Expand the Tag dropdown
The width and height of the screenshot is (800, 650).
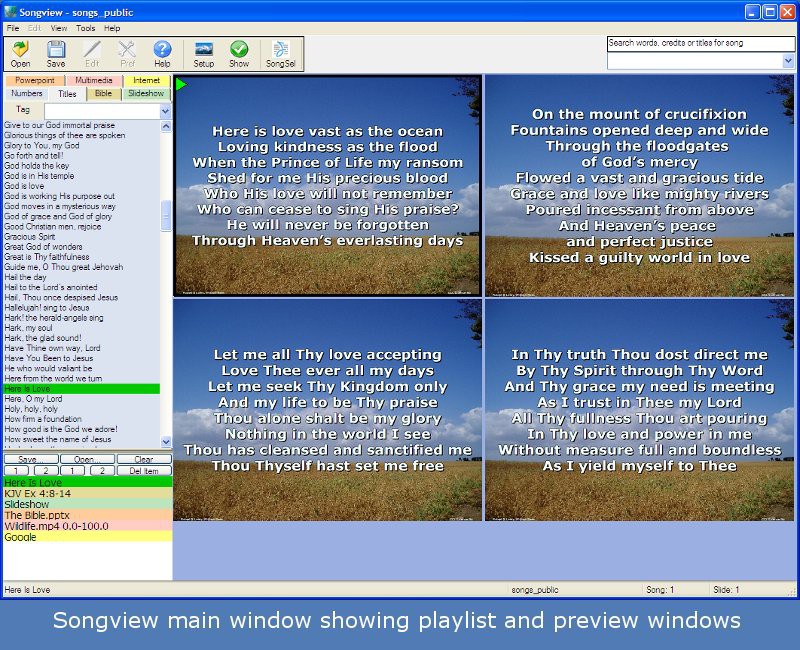click(165, 111)
